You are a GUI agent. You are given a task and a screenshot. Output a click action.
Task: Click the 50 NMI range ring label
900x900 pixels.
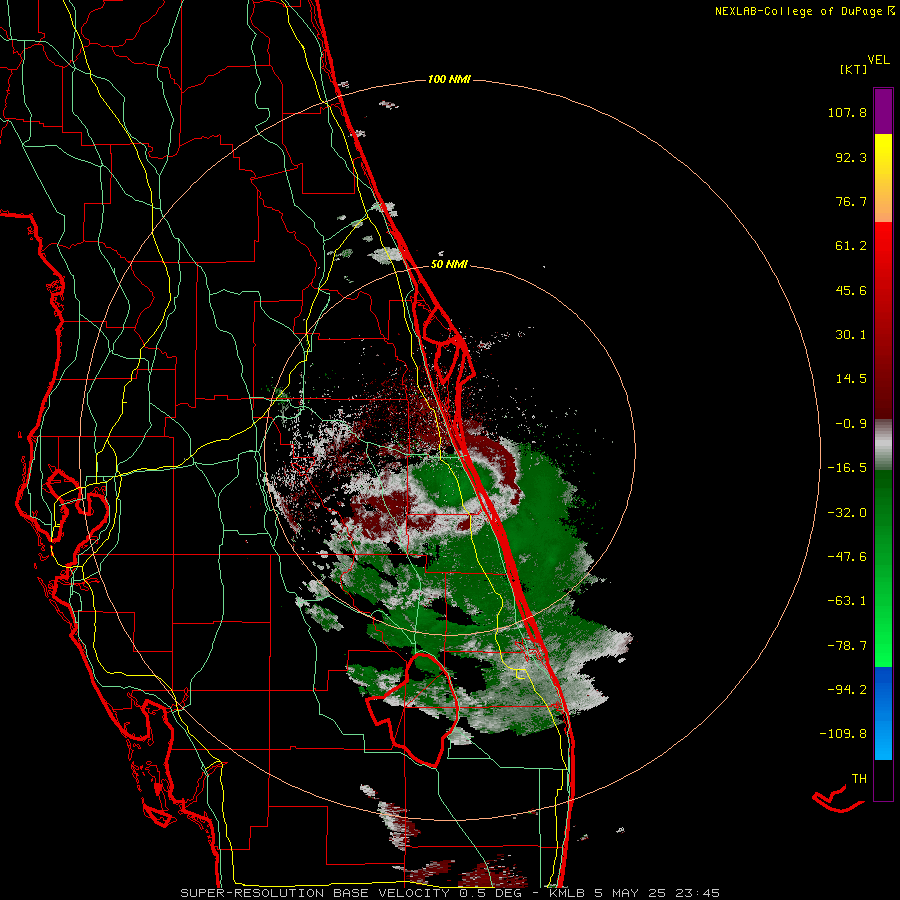(x=449, y=264)
